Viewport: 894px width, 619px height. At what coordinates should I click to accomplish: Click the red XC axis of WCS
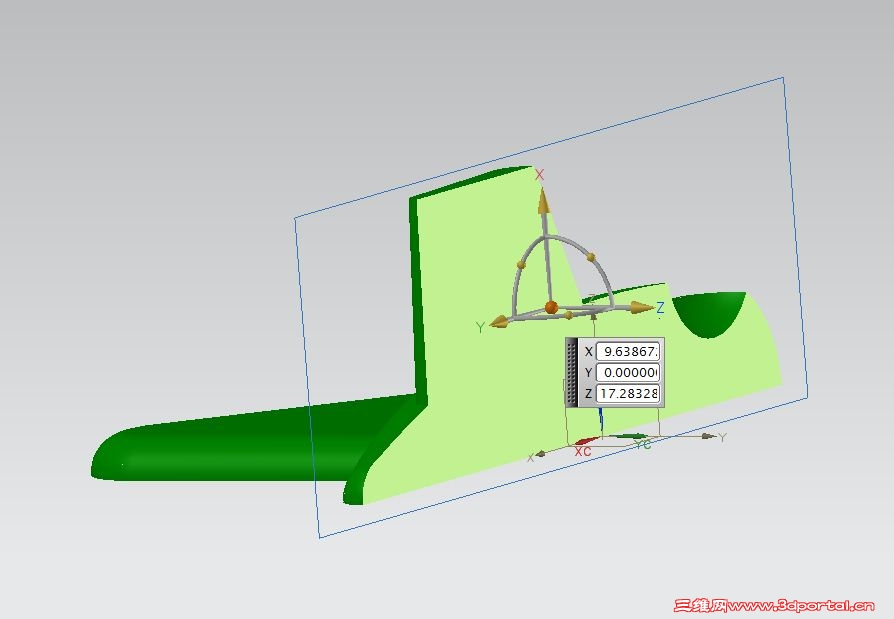pos(586,441)
